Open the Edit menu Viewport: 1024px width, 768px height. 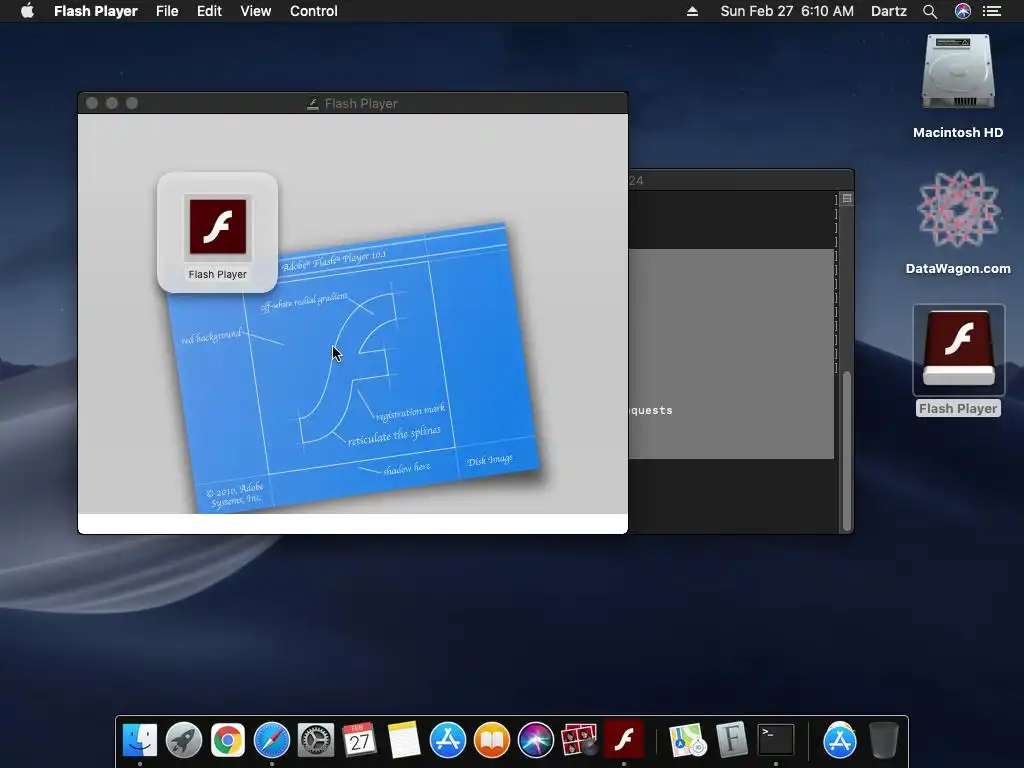point(209,11)
